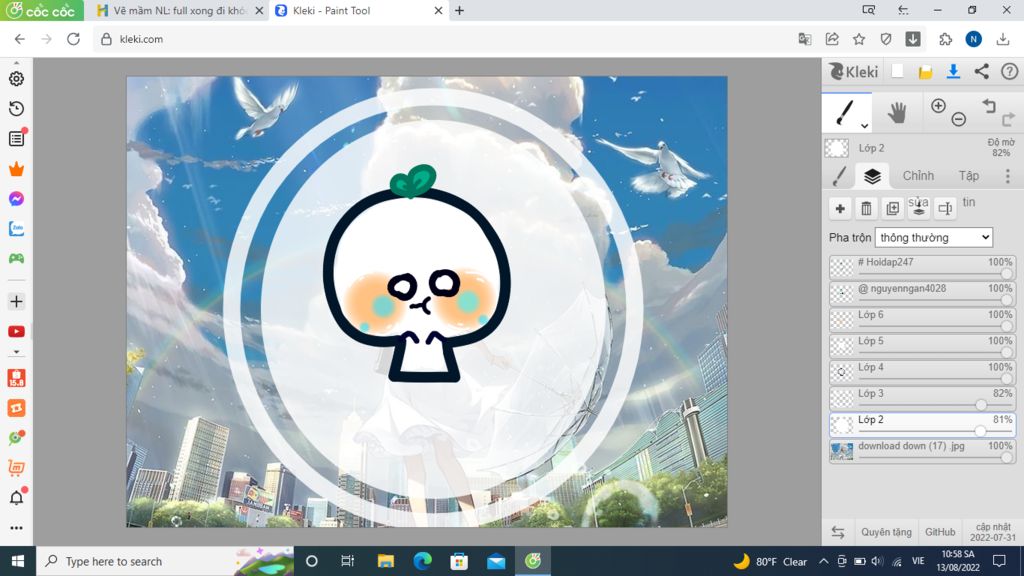Viewport: 1024px width, 576px height.
Task: Click the kleki.com address bar
Action: (x=444, y=39)
